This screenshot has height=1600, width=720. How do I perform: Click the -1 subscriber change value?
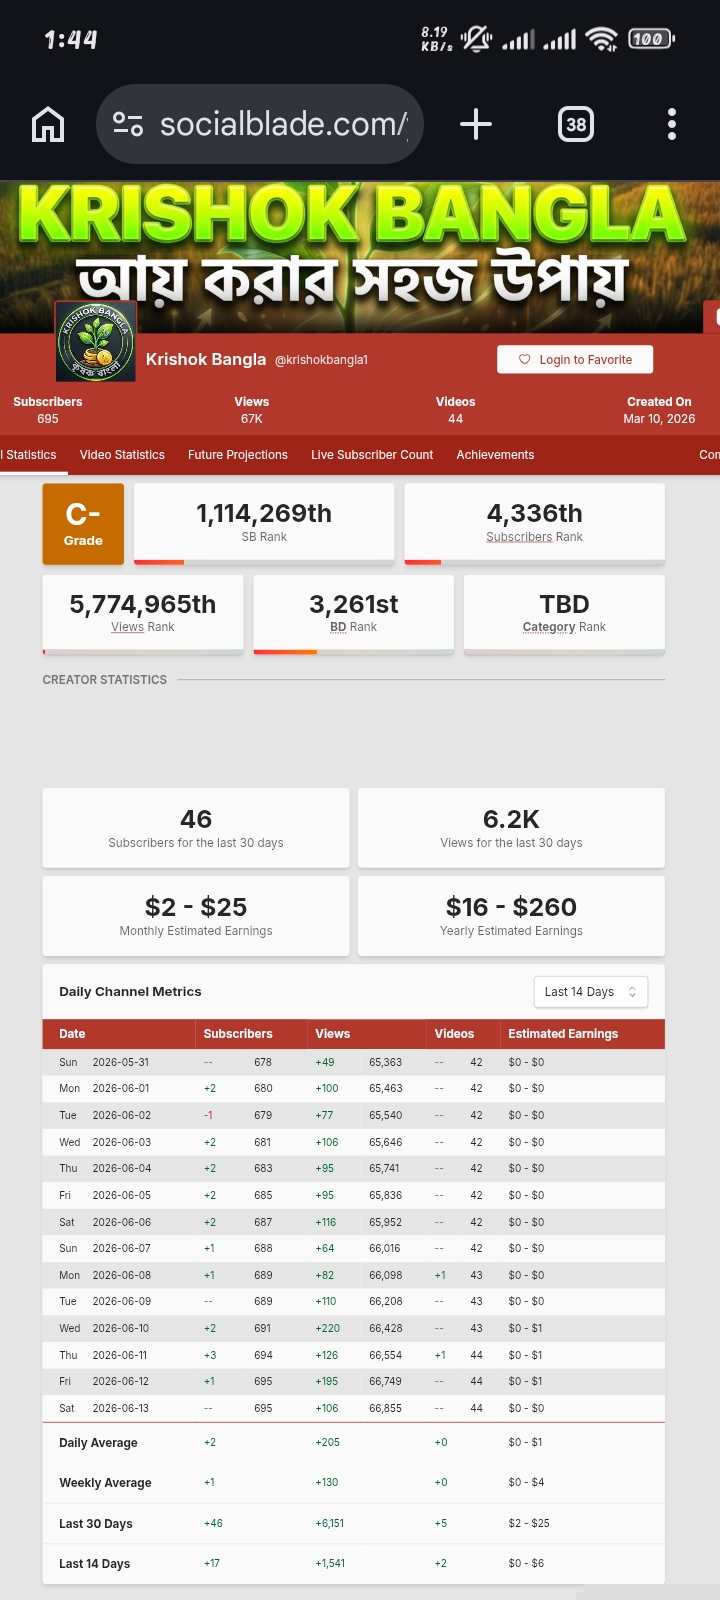tap(208, 1115)
